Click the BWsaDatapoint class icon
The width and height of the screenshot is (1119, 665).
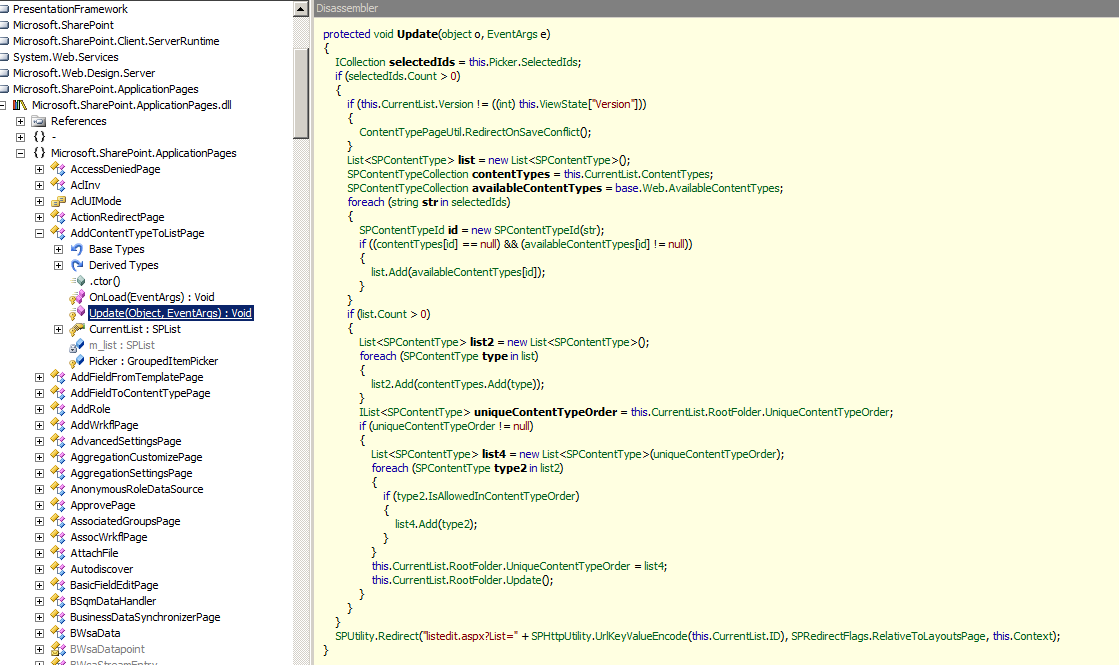tap(58, 649)
